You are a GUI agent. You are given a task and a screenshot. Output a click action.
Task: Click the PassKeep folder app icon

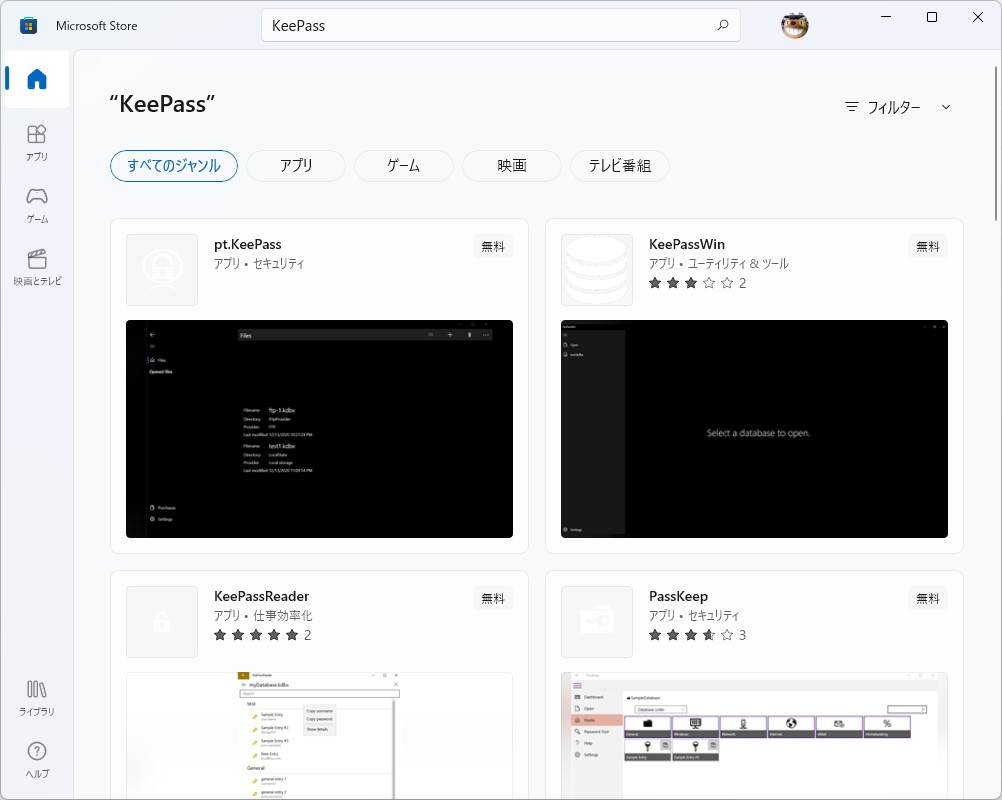click(x=596, y=621)
